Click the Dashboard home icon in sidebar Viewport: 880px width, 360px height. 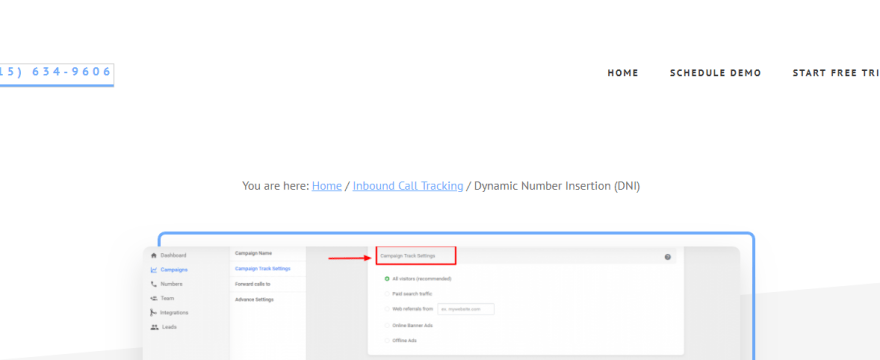tap(154, 256)
